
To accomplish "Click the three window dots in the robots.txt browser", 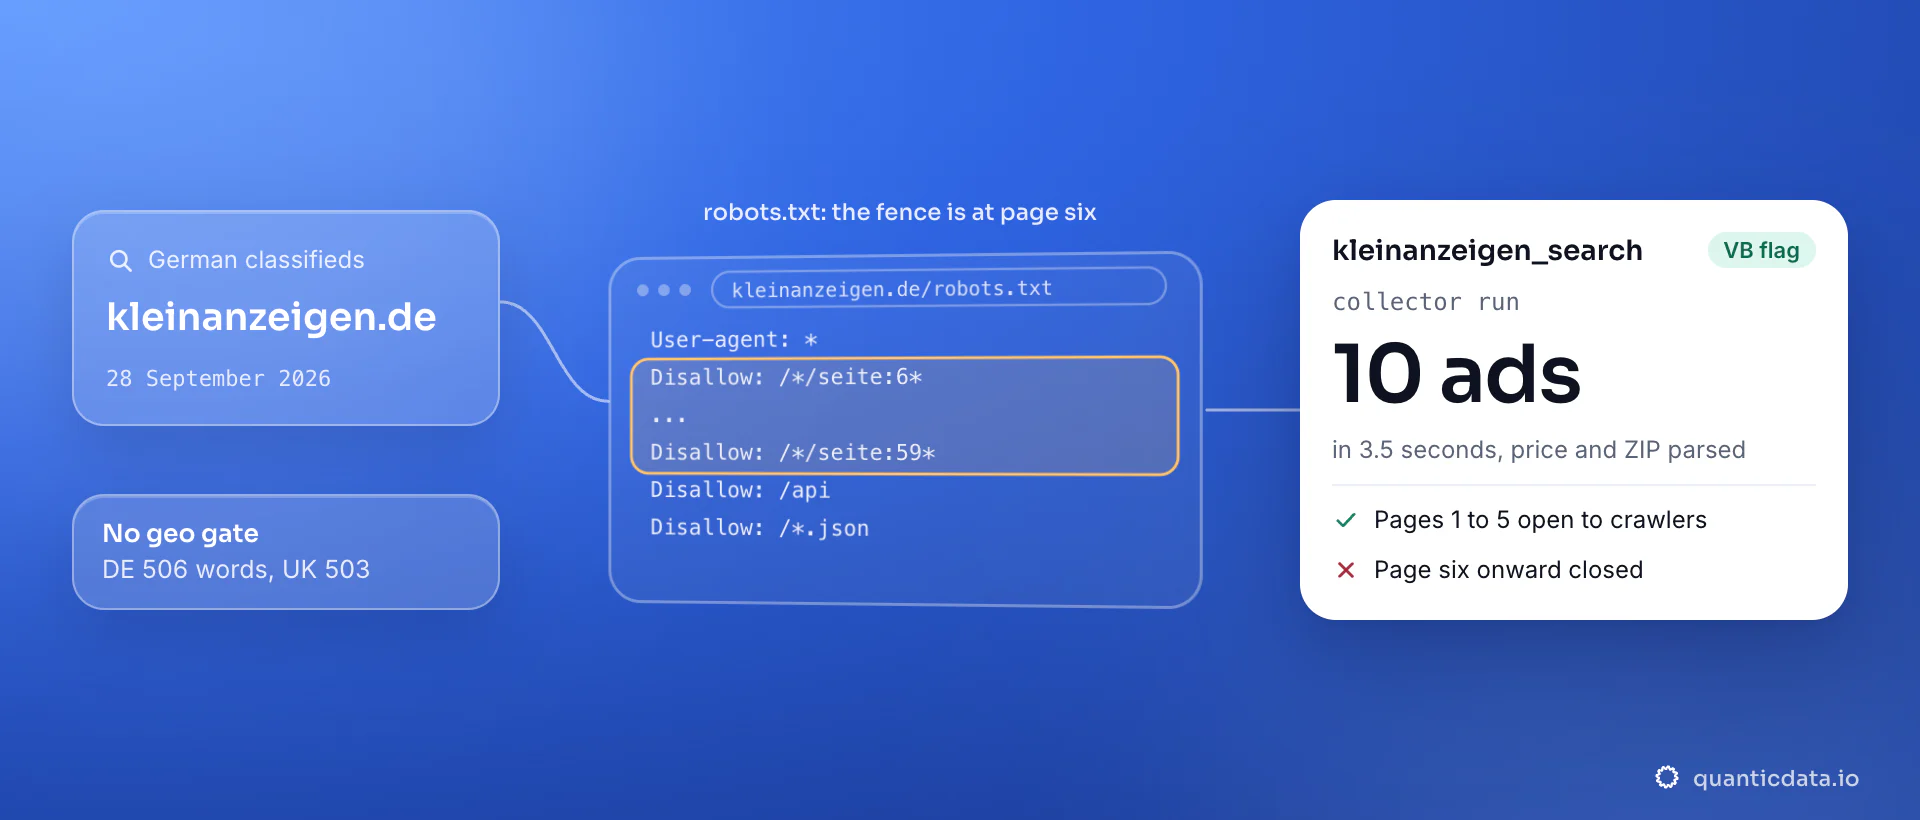I will coord(664,290).
